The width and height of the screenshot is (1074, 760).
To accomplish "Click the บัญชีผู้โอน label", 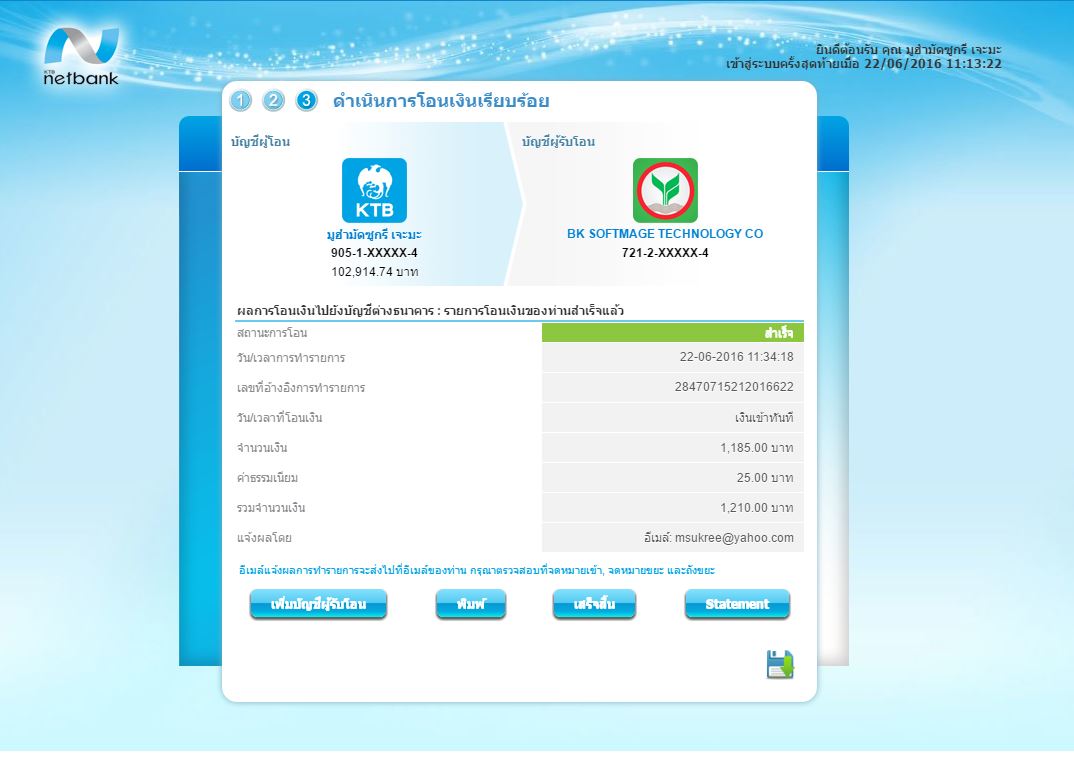I will click(260, 142).
